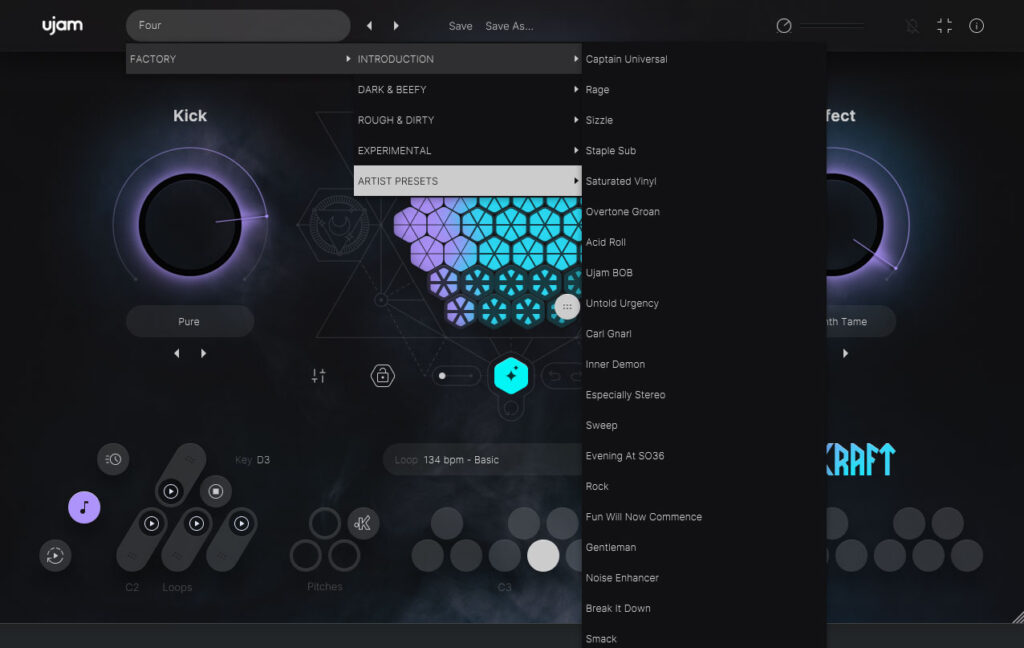Click the ujam logo
The height and width of the screenshot is (648, 1024).
[x=63, y=25]
